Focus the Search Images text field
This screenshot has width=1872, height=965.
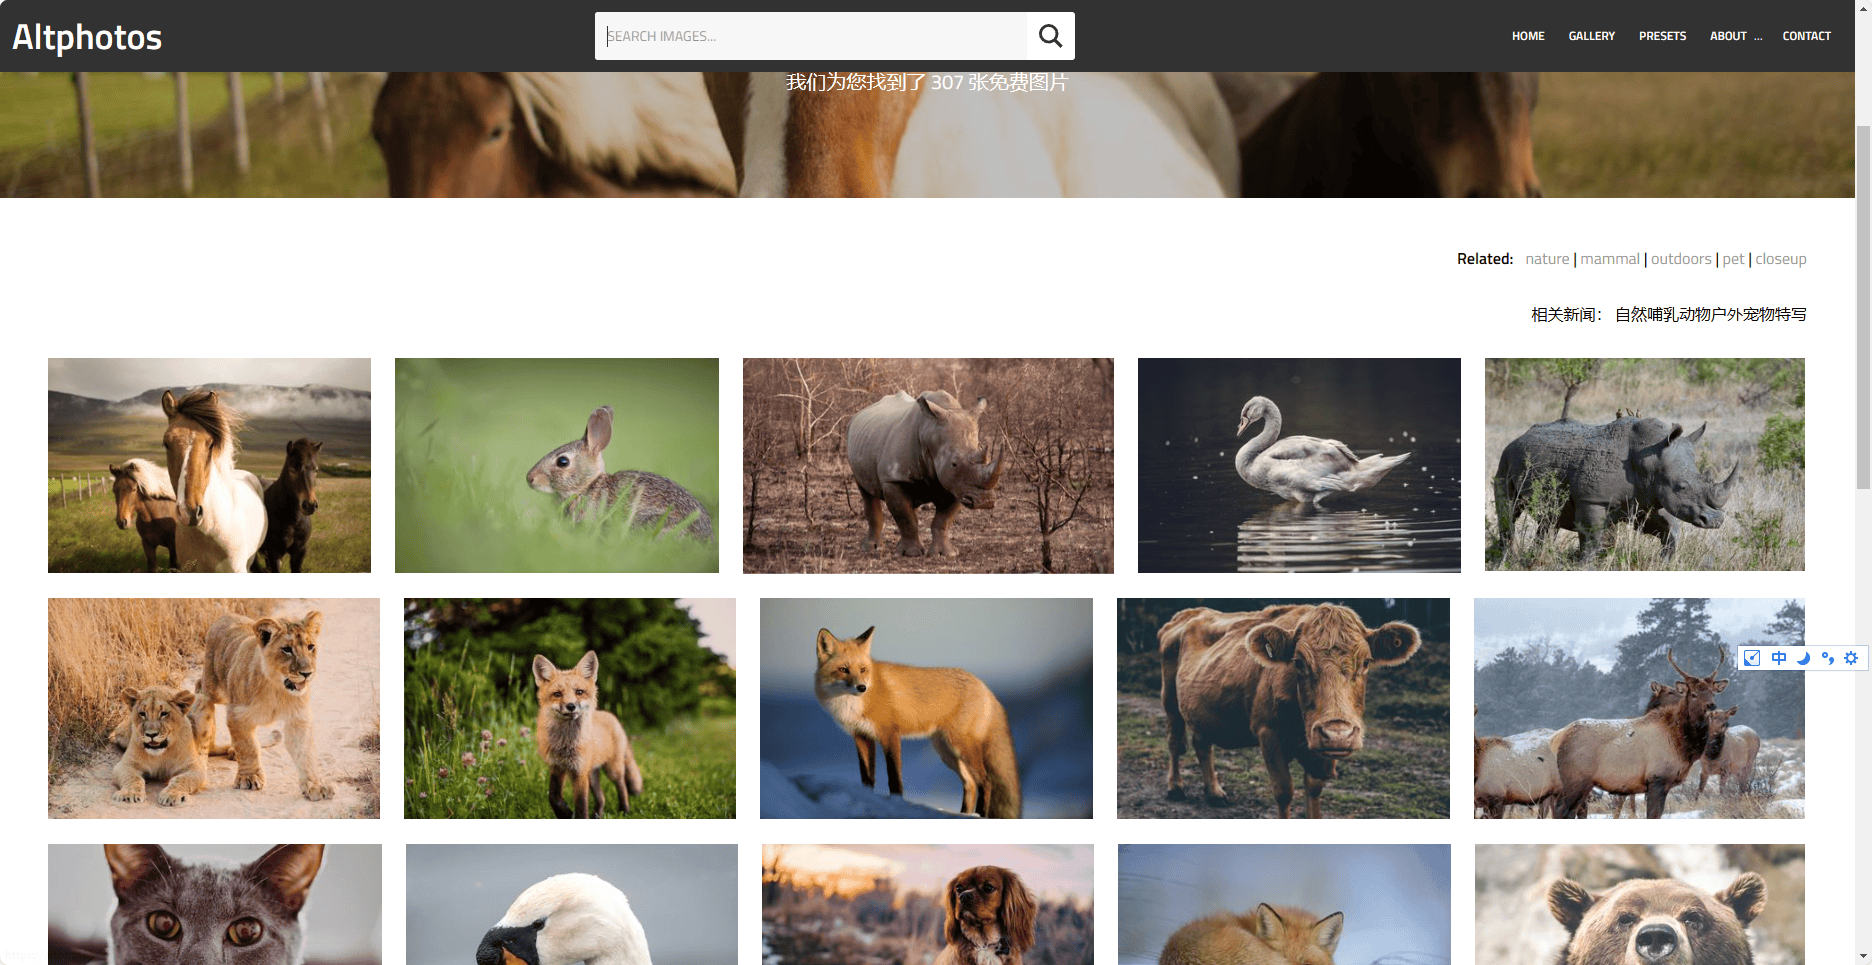click(x=810, y=36)
